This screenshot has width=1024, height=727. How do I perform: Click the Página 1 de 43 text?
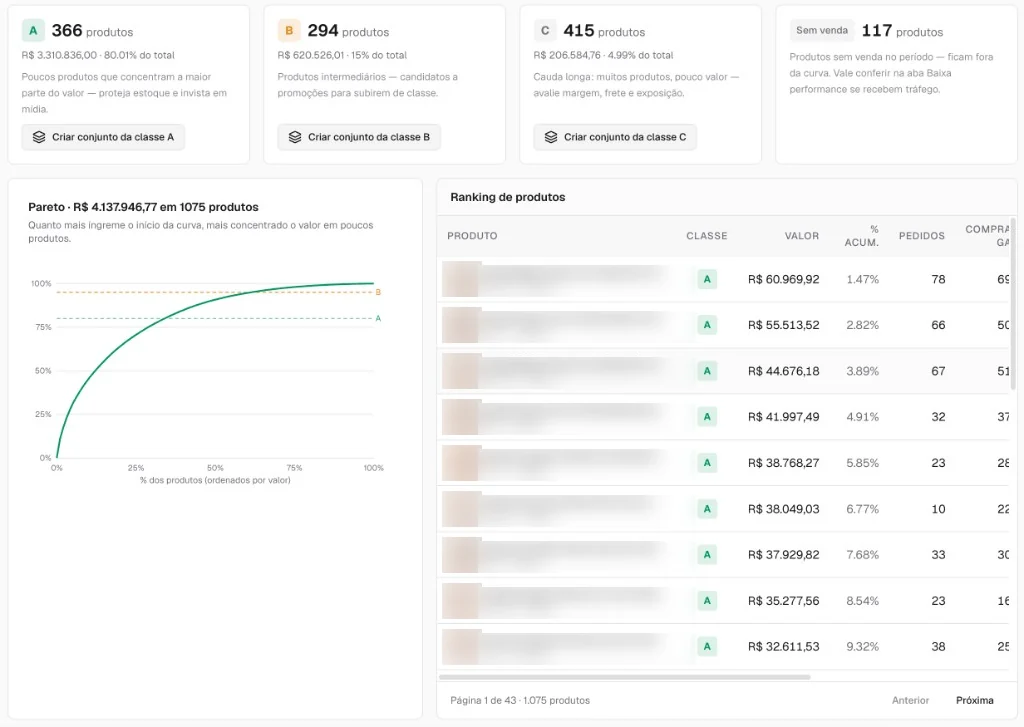483,700
